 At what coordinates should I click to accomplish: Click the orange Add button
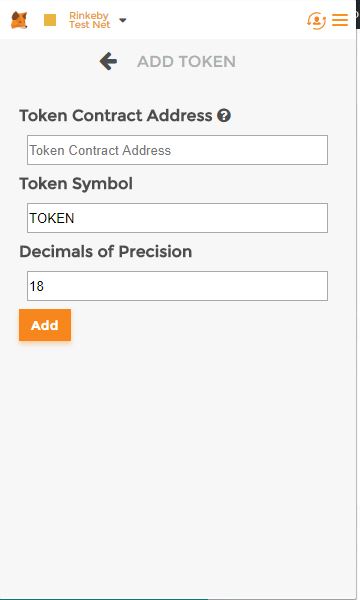click(45, 325)
